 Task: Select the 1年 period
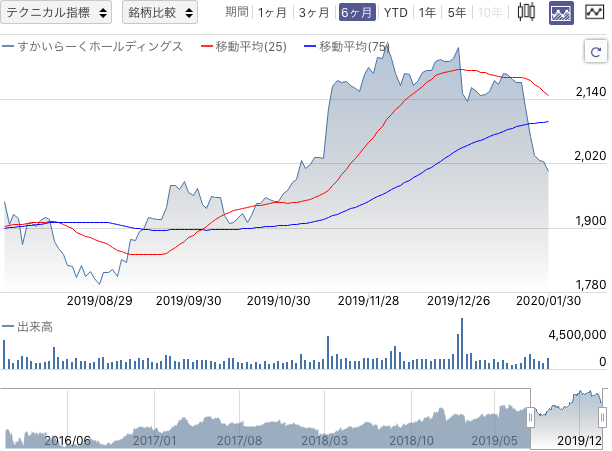[427, 12]
